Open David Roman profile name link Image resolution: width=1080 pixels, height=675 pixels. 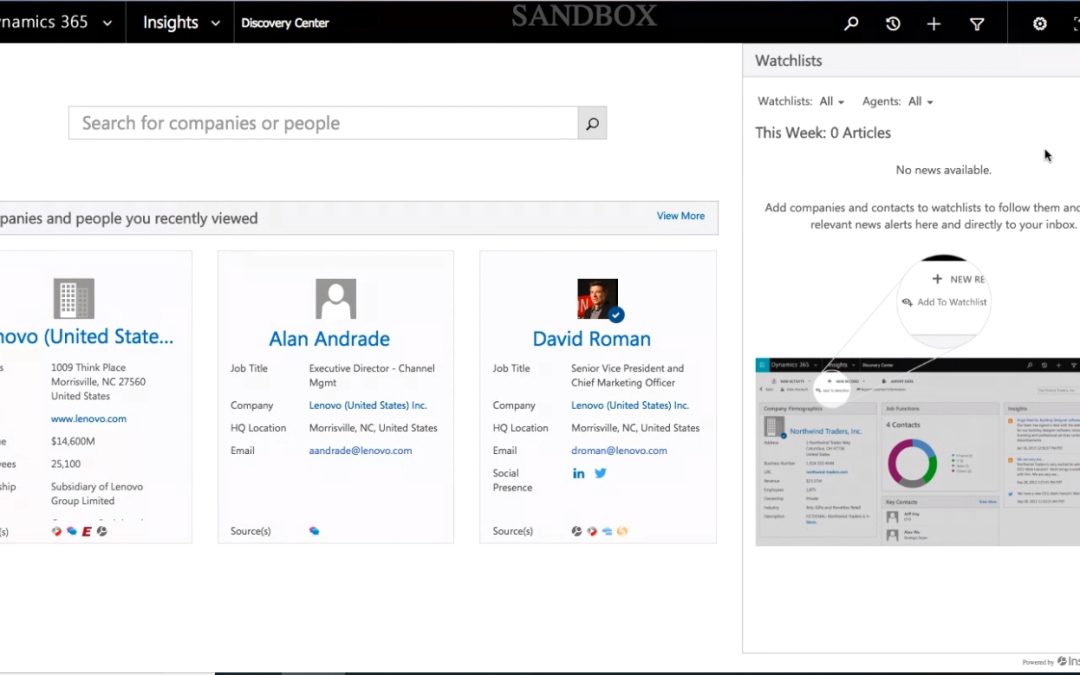(x=592, y=339)
